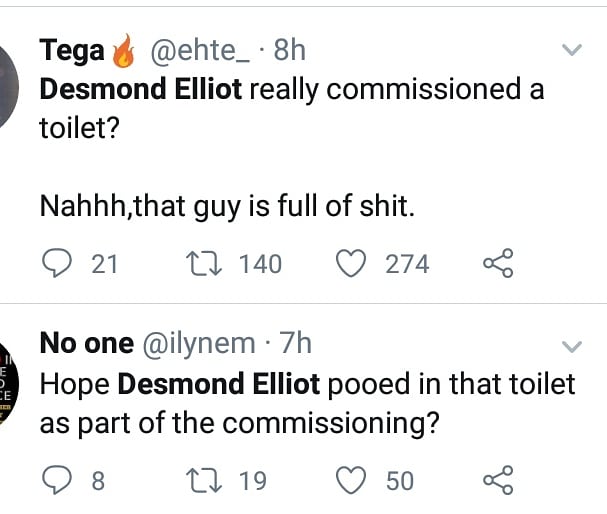Image resolution: width=607 pixels, height=514 pixels.
Task: Click the 8h timestamp on Tega's tweet
Action: [x=290, y=48]
